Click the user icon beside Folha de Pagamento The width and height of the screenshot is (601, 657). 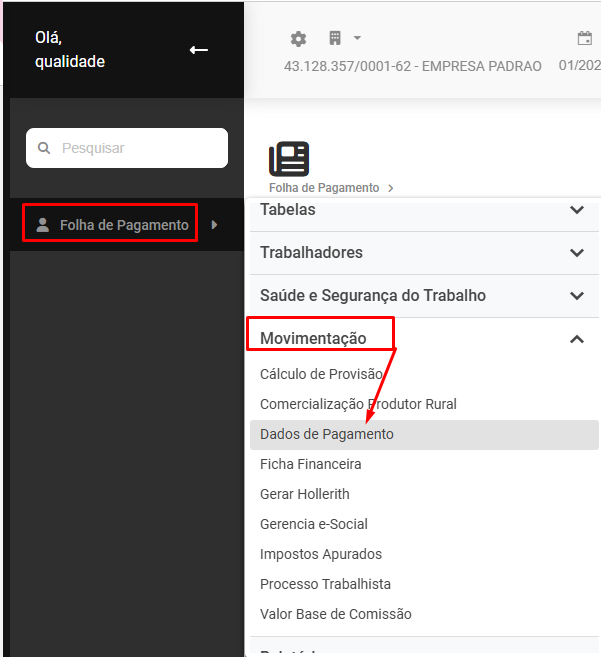42,225
